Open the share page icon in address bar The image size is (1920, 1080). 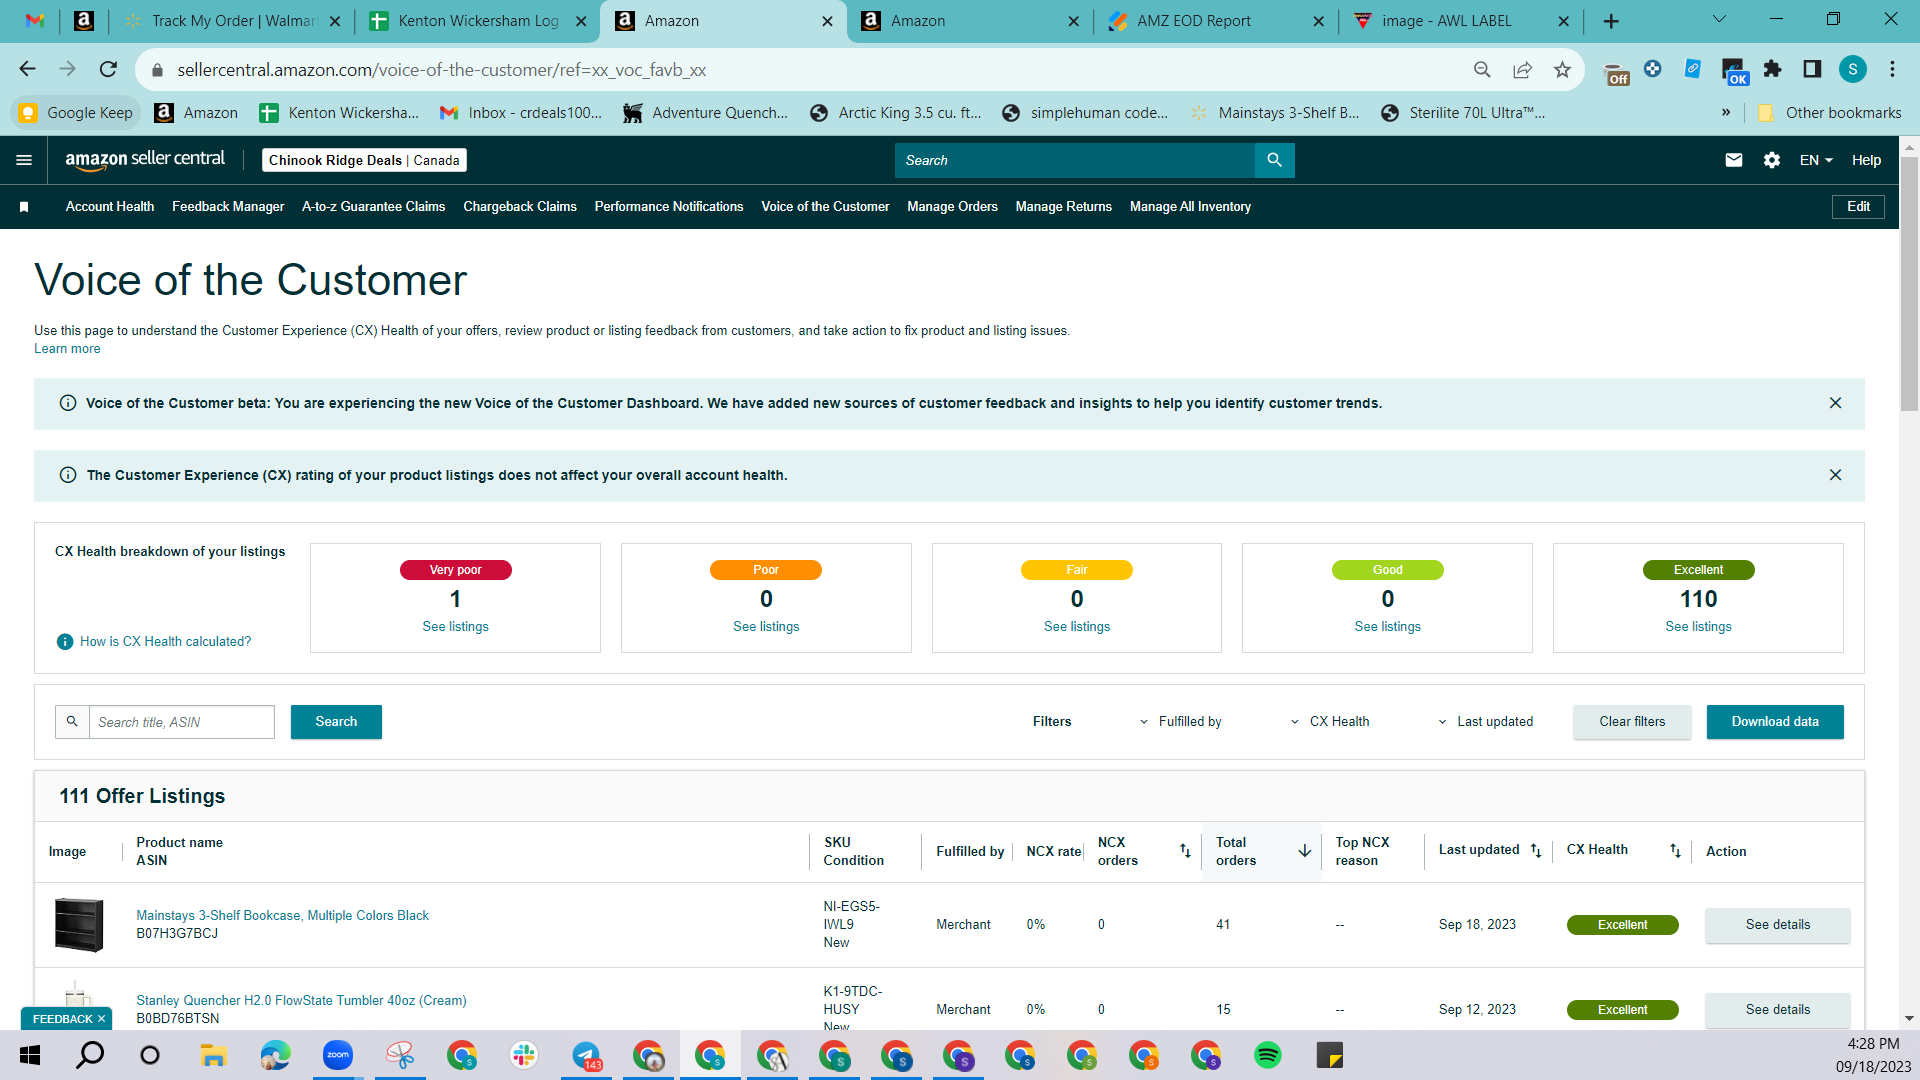[x=1522, y=69]
